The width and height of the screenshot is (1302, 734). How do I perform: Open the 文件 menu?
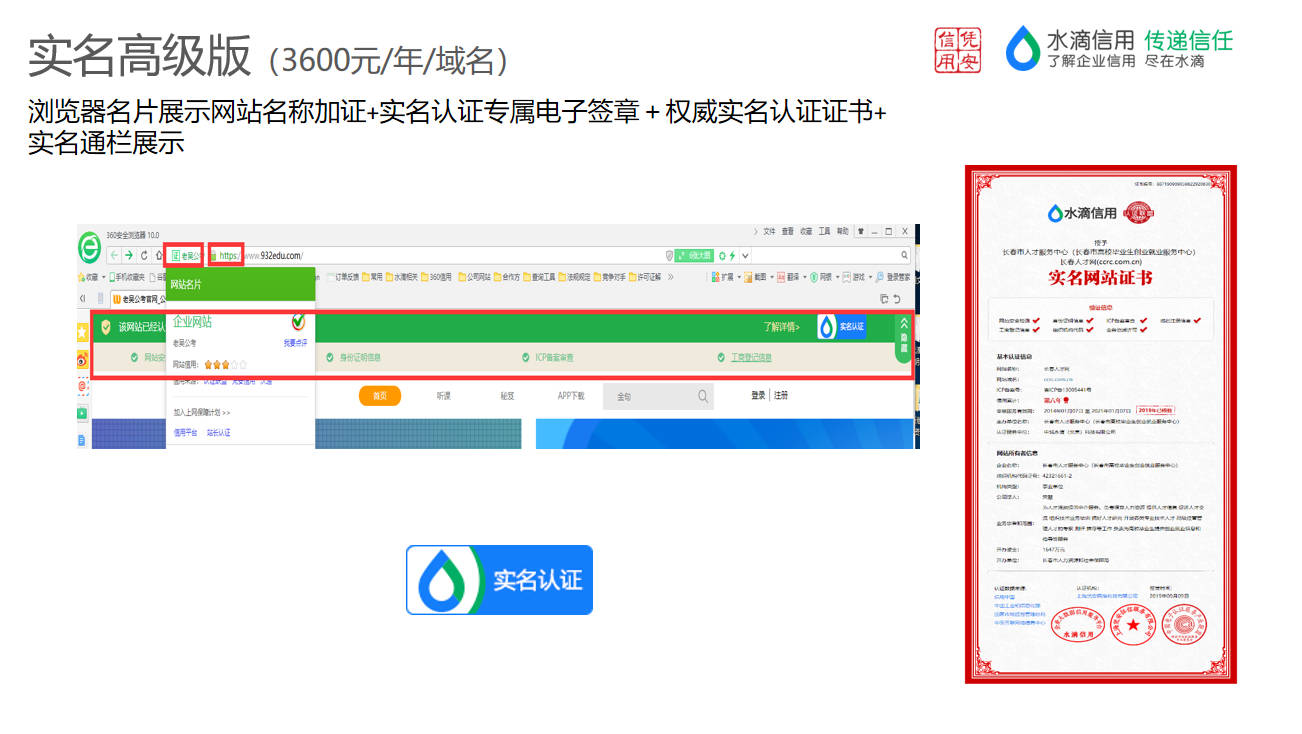click(x=769, y=231)
